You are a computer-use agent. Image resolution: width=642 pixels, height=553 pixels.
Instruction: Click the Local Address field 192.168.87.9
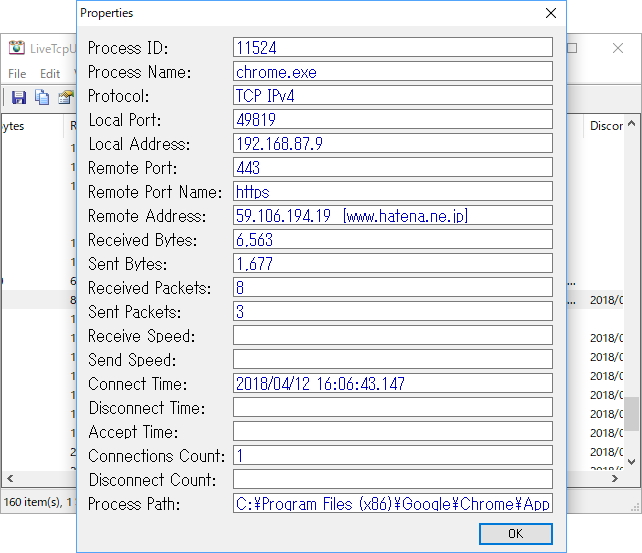(x=393, y=144)
